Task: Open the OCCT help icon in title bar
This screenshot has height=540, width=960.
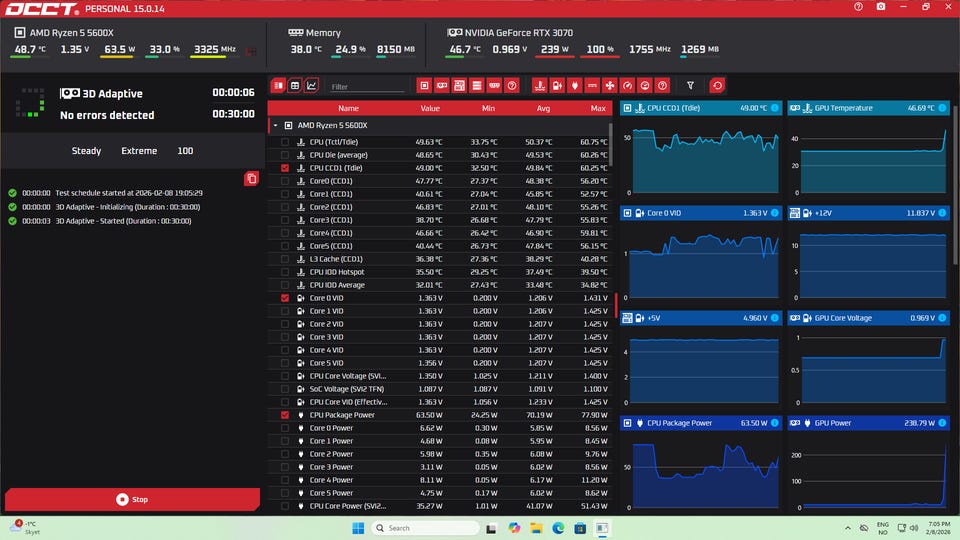Action: pyautogui.click(x=858, y=7)
